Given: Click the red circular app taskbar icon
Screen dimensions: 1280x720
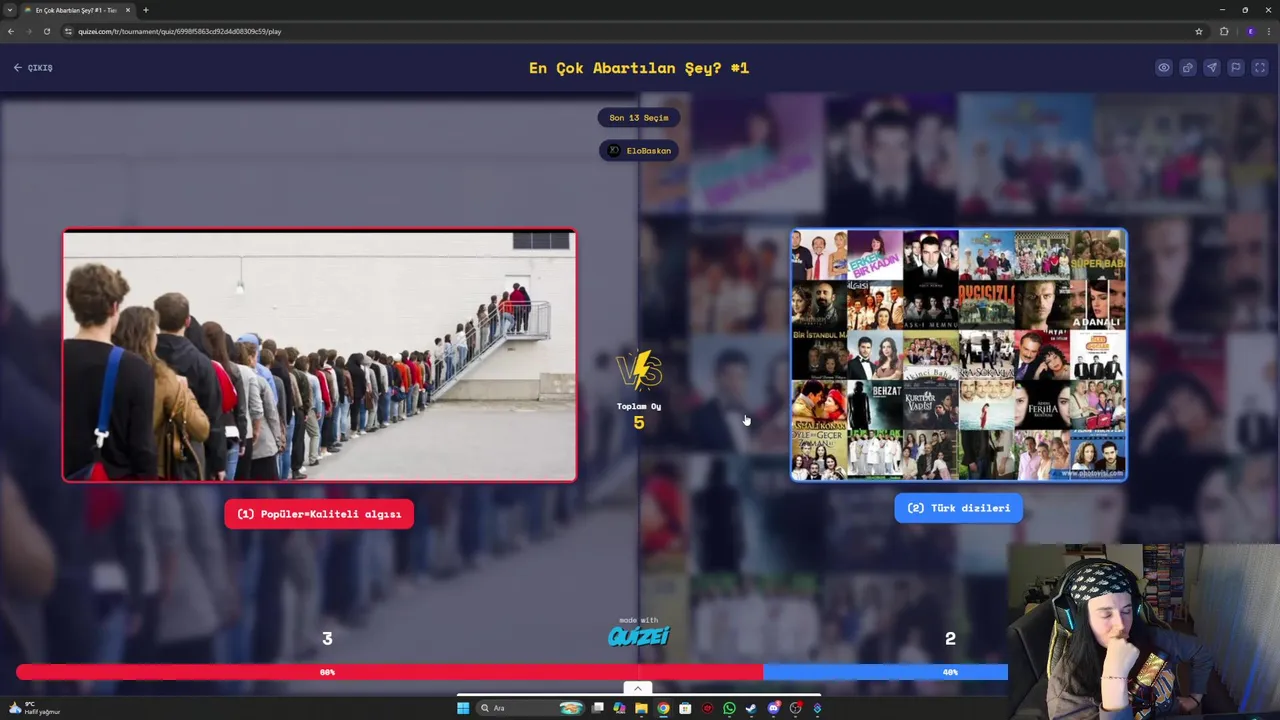Looking at the screenshot, I should (707, 708).
